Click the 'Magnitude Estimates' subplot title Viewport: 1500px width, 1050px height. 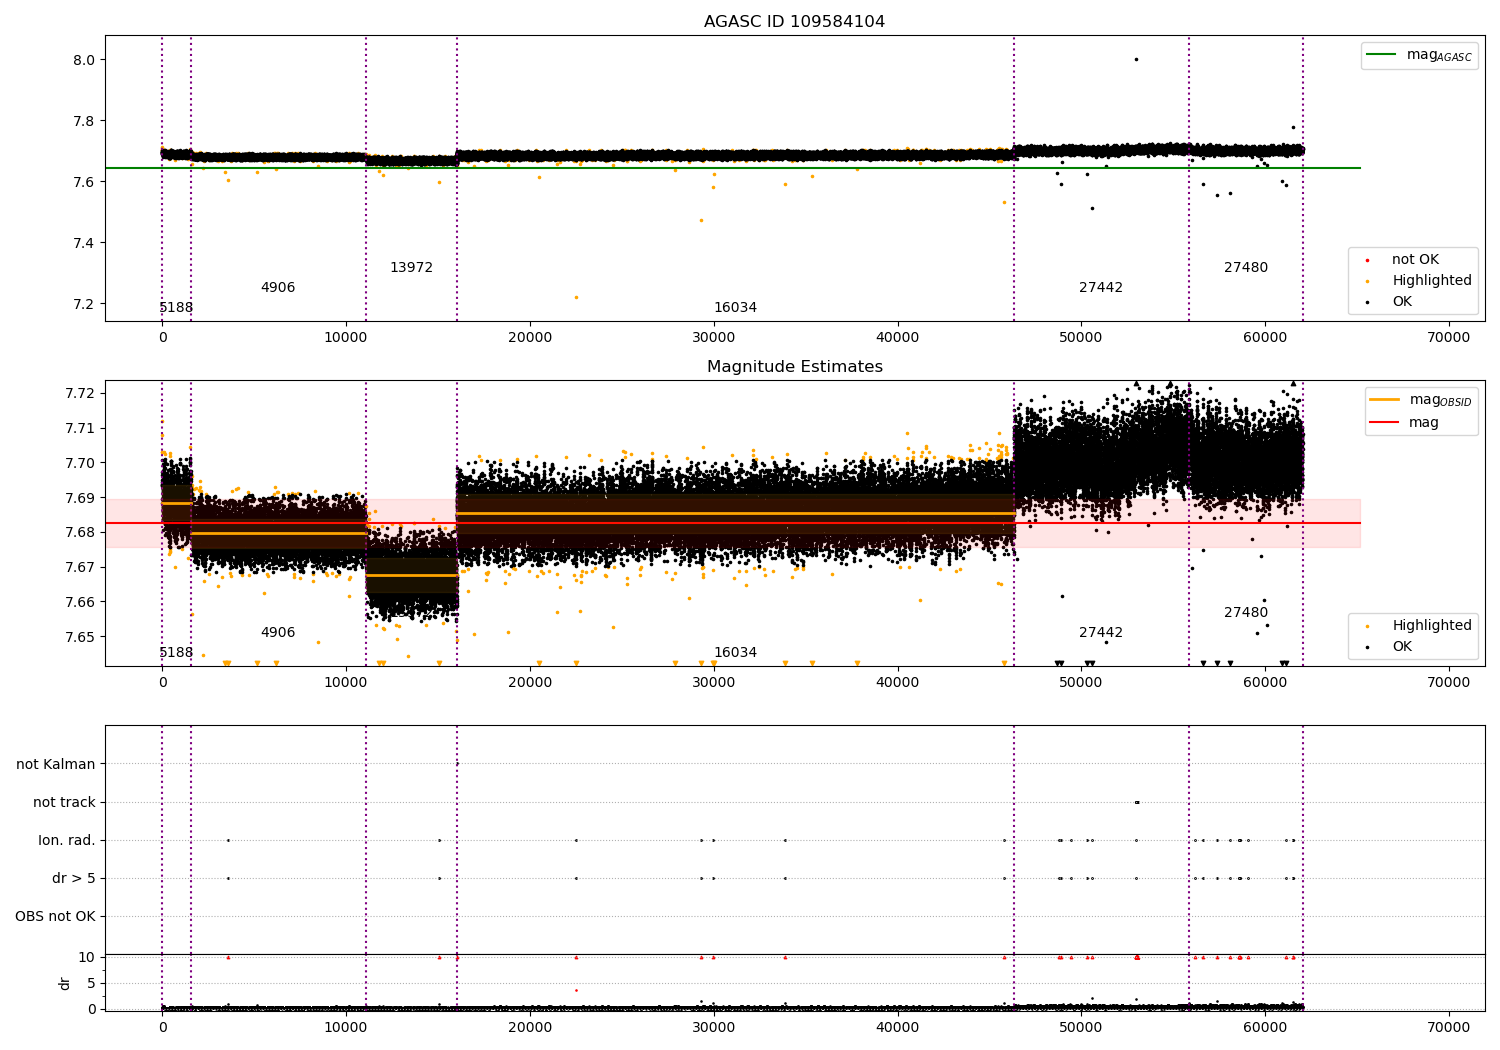click(x=794, y=367)
